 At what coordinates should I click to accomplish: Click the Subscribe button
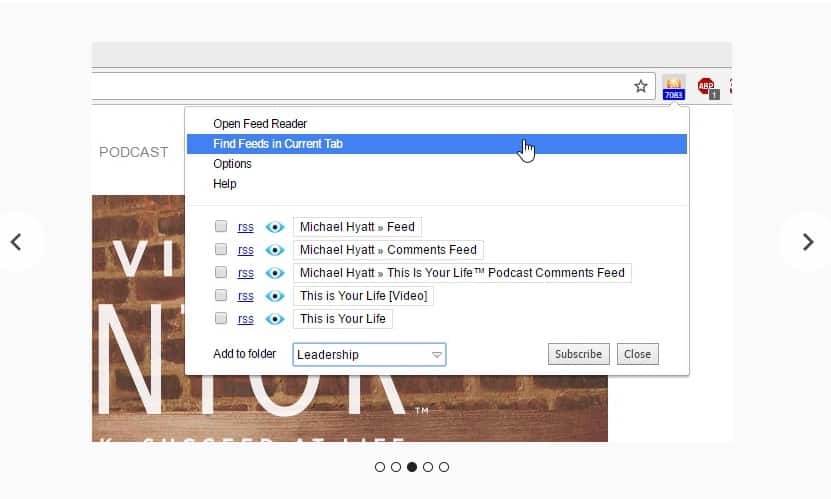[579, 354]
